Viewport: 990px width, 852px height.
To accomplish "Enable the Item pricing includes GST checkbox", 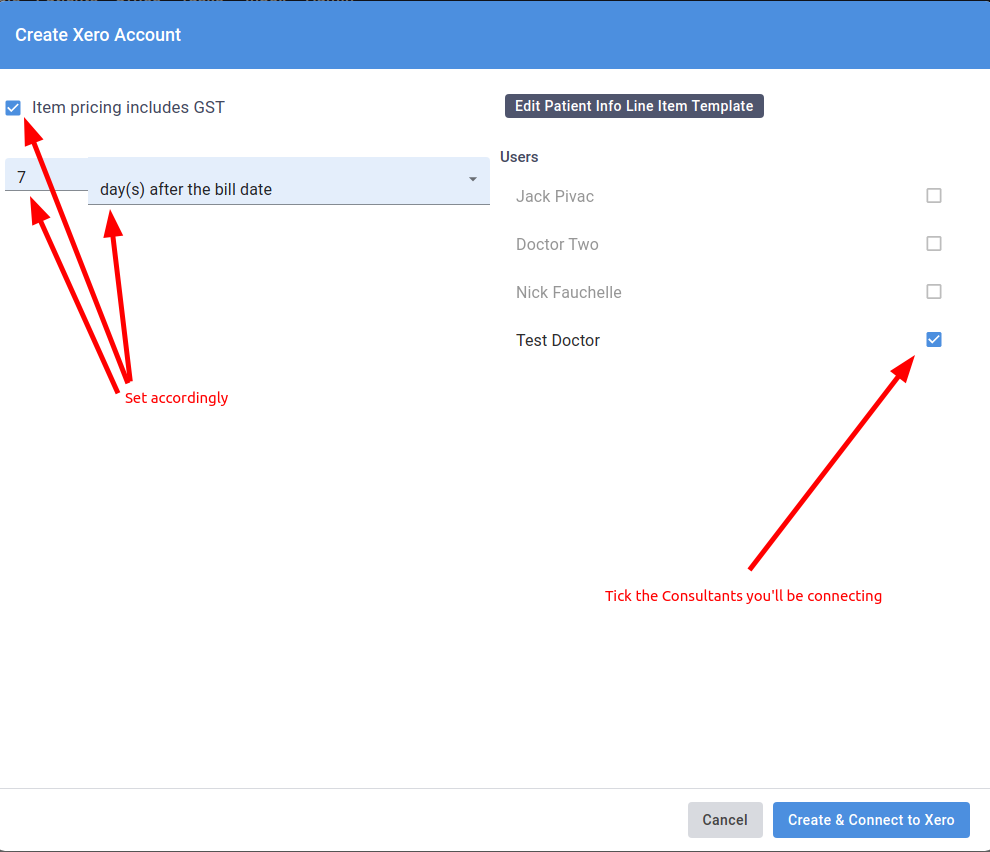I will click(13, 107).
